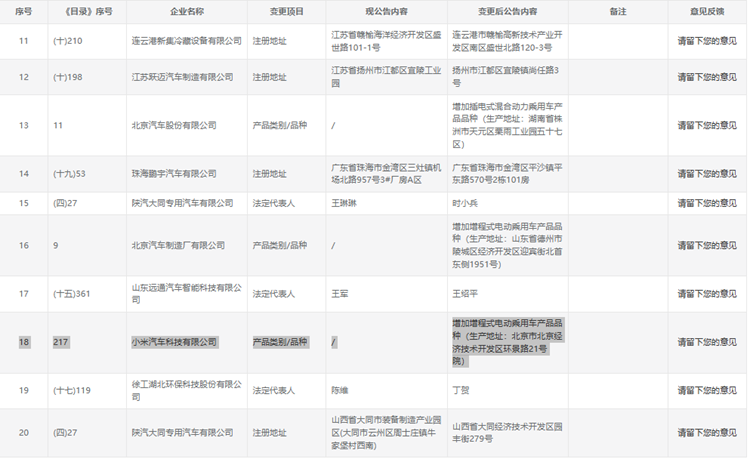The image size is (750, 459).
Task: Click 陕汽大同专用汽车有限公司 in row 15
Action: [182, 203]
